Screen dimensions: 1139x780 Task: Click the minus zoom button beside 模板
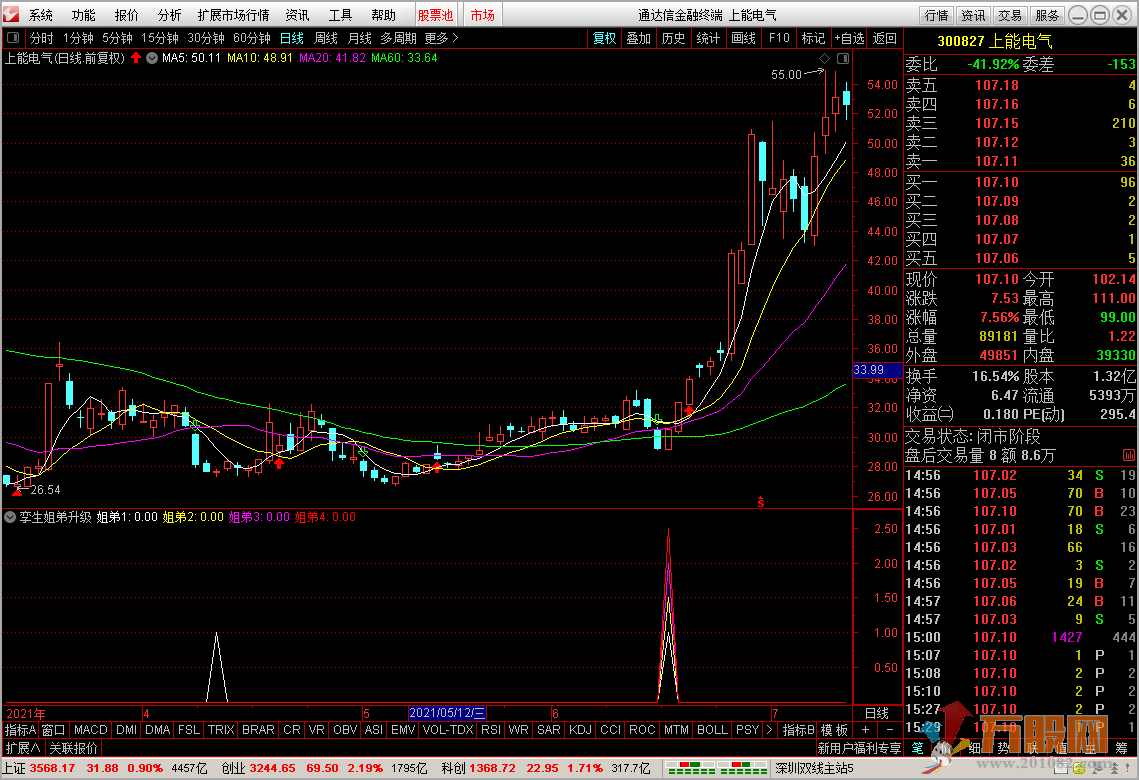pos(890,730)
